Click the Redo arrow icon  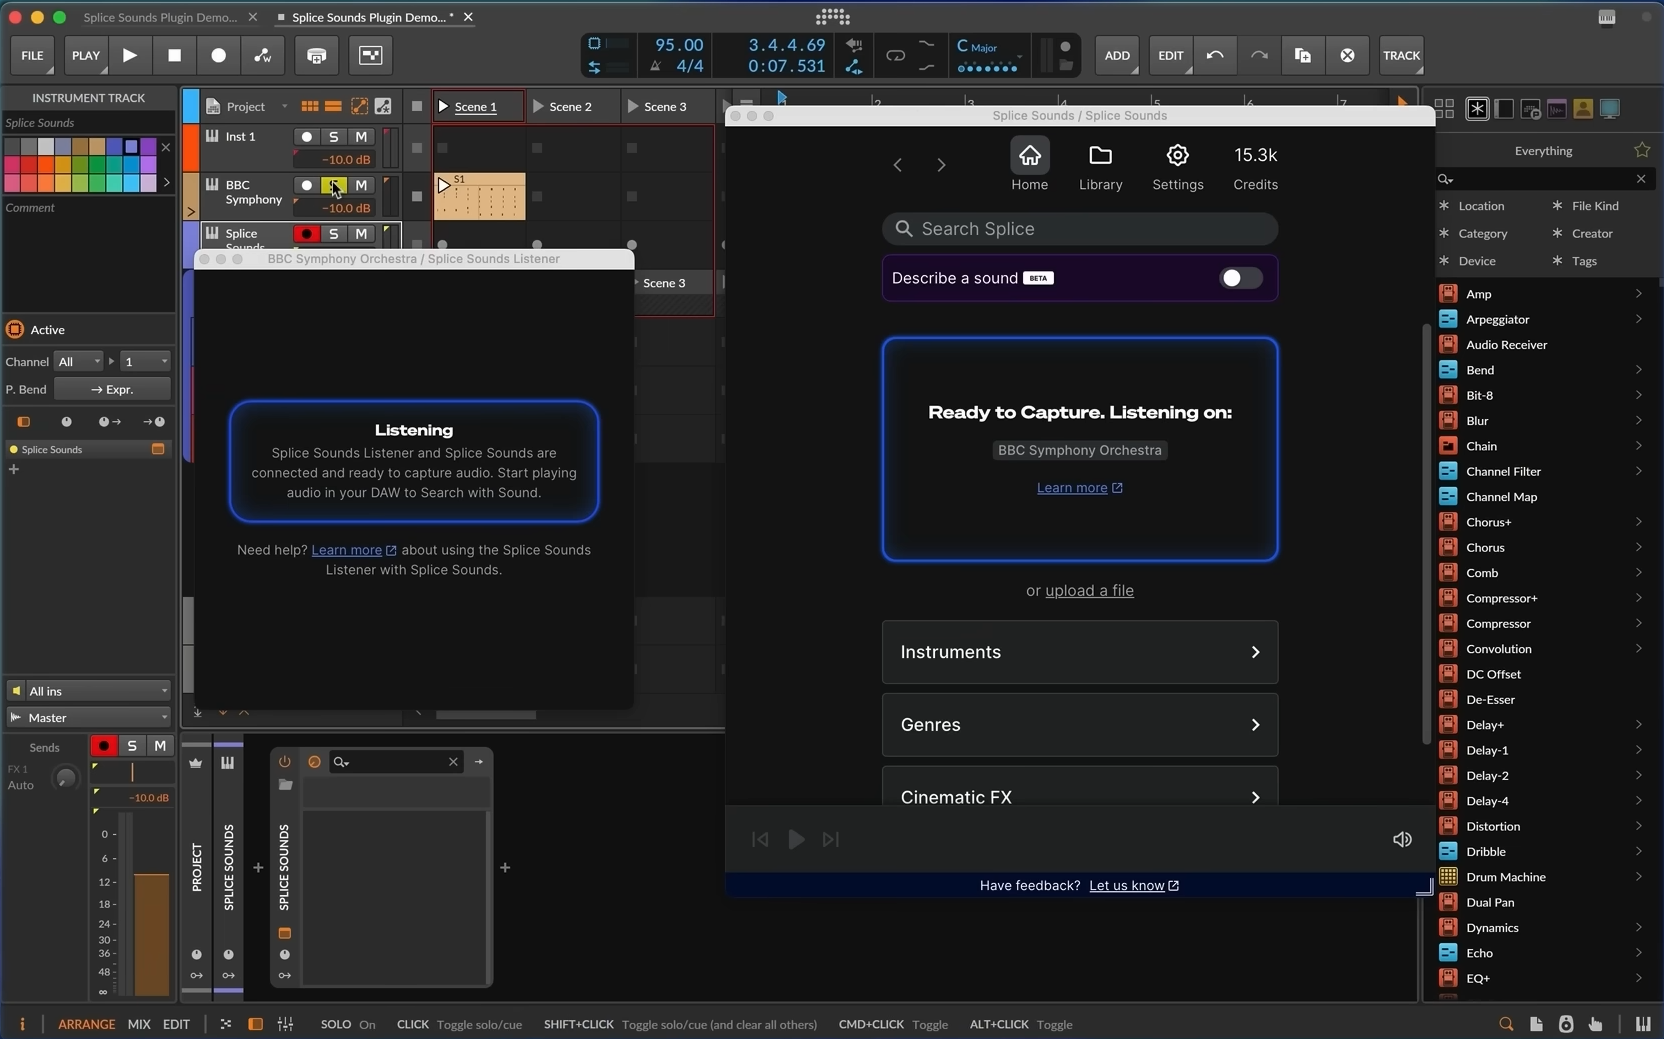click(1259, 55)
